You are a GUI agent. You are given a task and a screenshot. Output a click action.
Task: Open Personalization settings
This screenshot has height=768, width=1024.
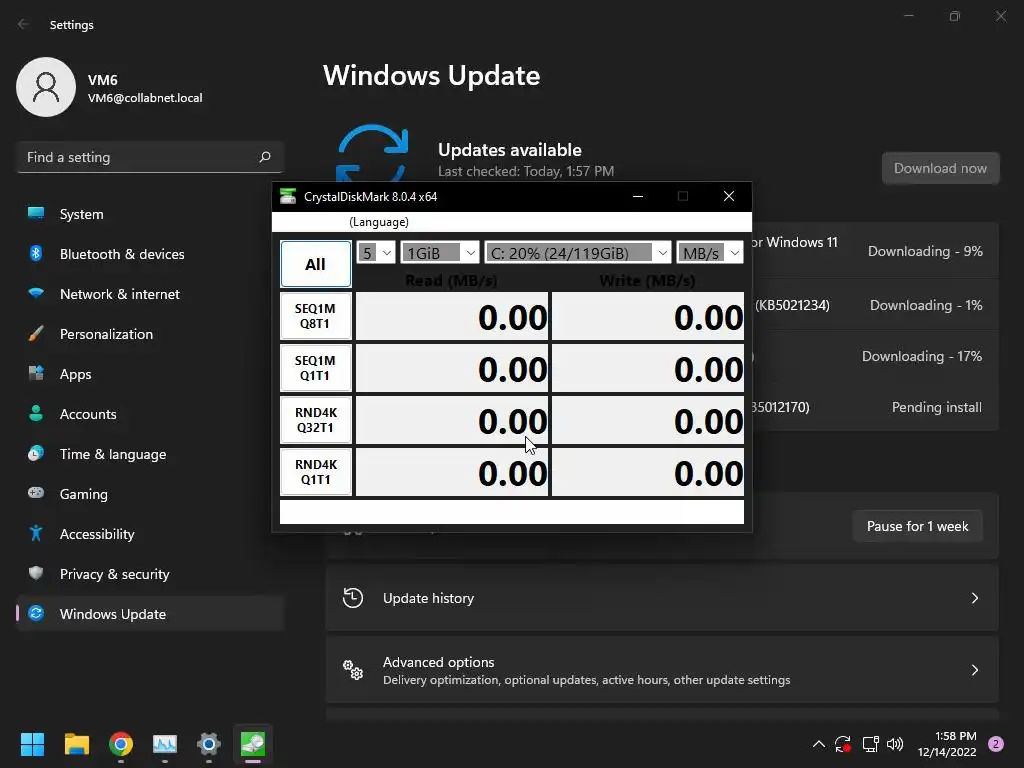(x=150, y=334)
